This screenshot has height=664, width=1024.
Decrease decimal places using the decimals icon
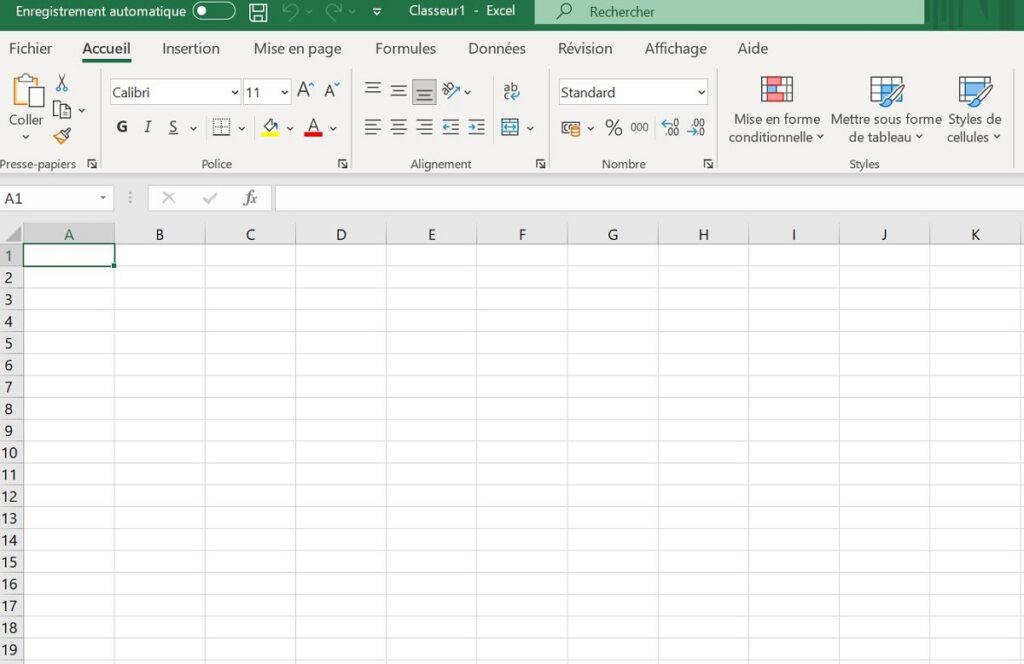tap(698, 127)
